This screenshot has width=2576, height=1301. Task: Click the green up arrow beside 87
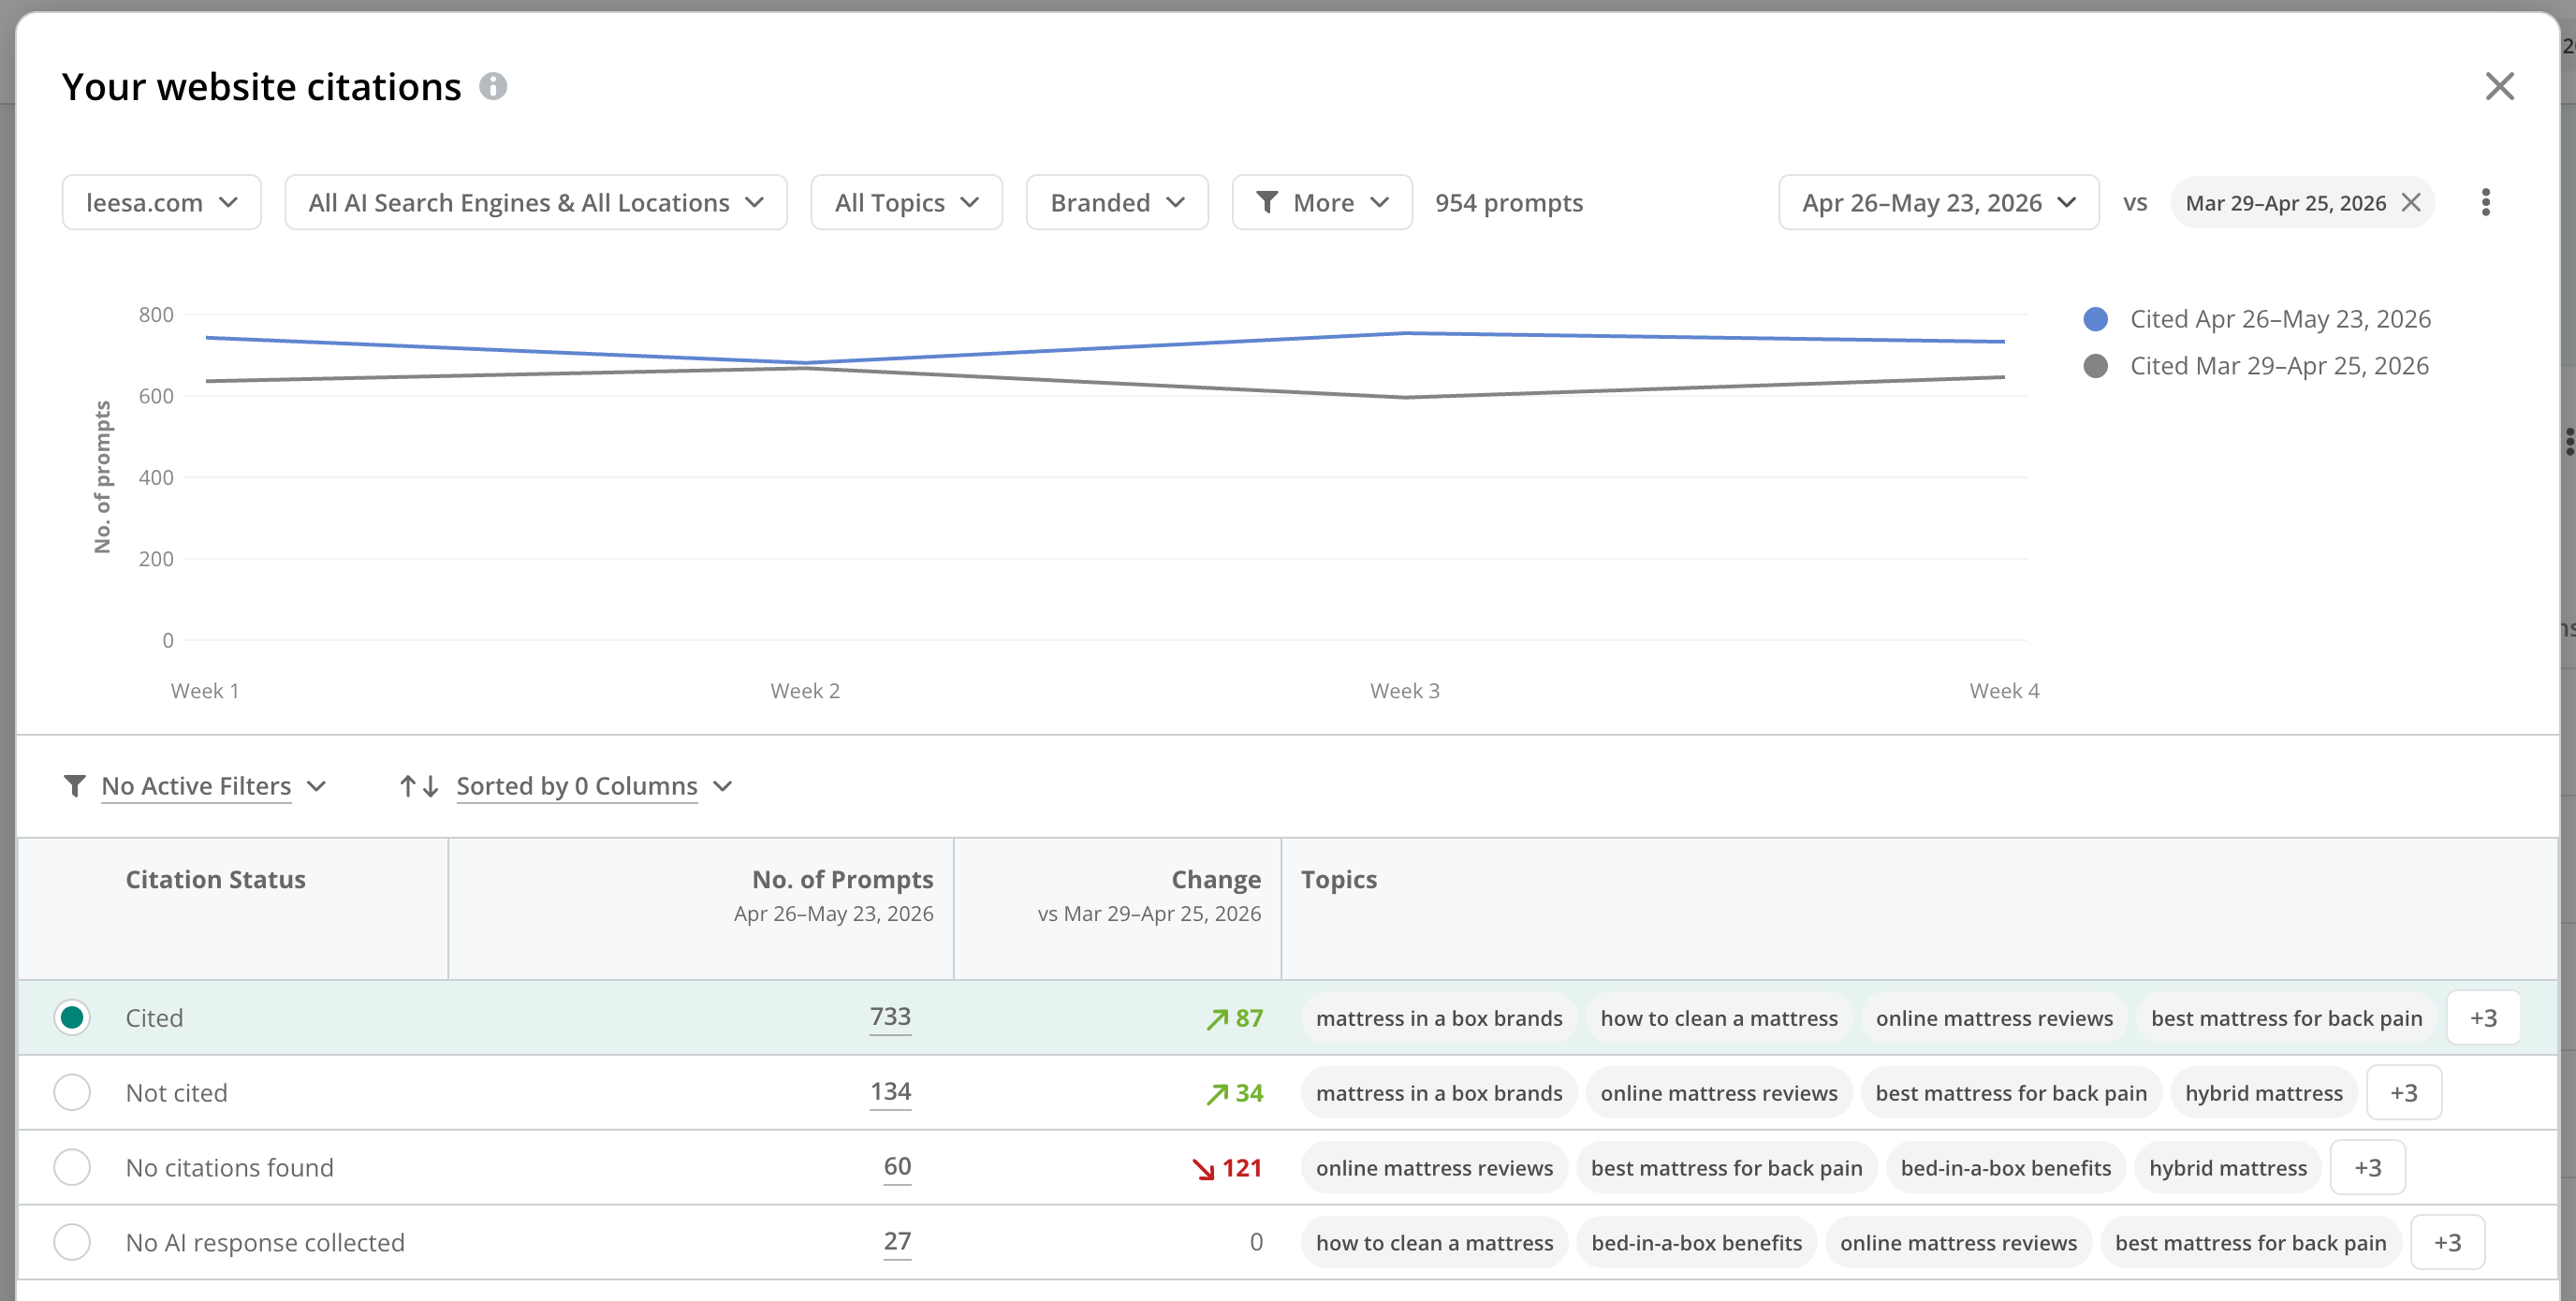click(1217, 1019)
